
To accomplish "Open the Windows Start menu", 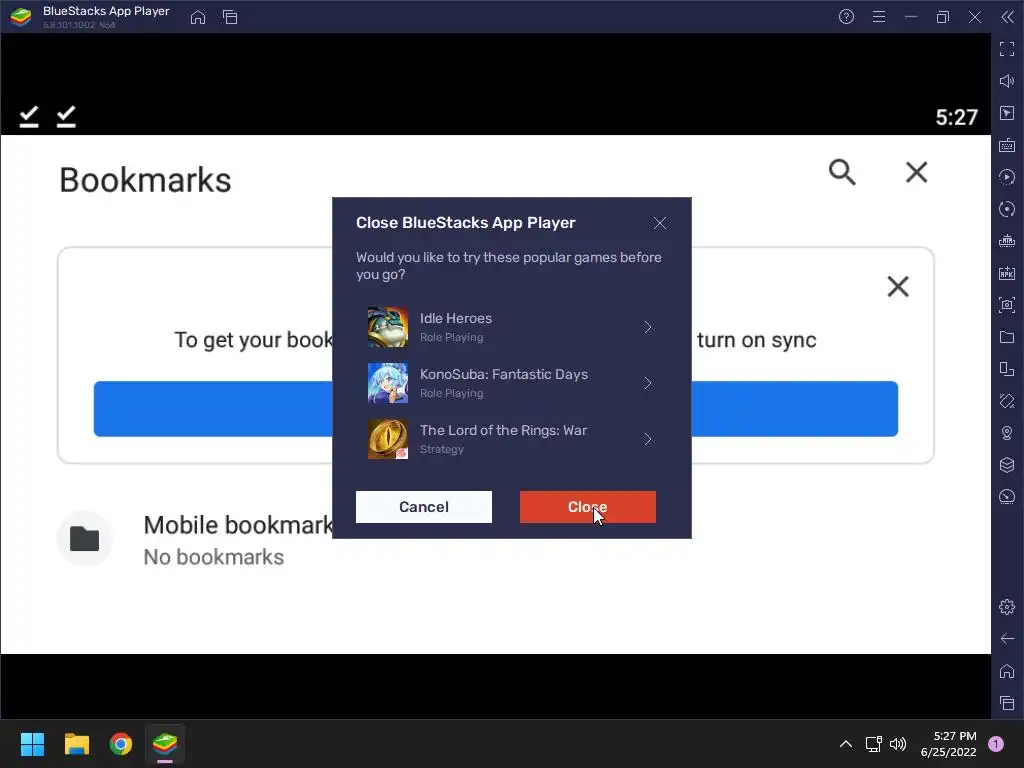I will coord(32,744).
